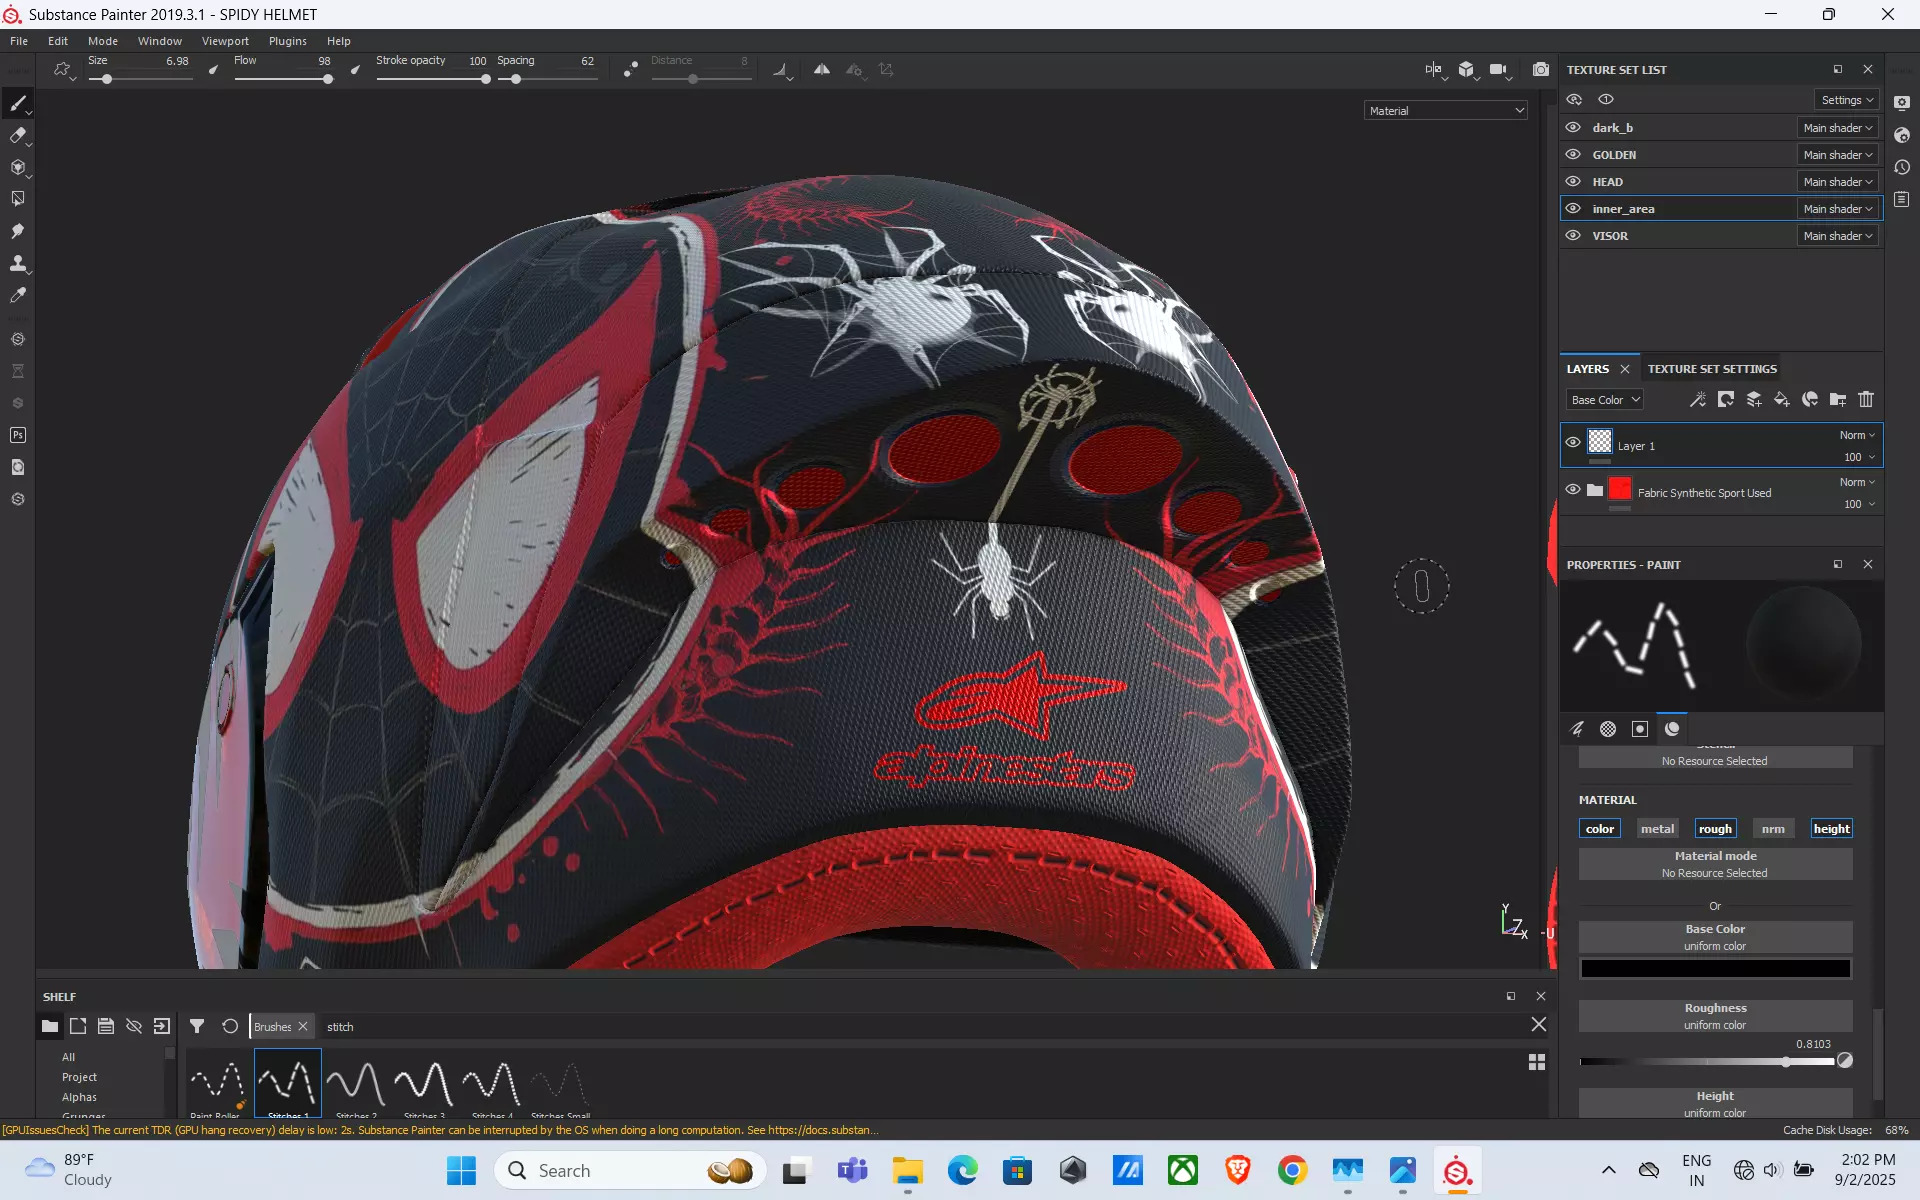The height and width of the screenshot is (1200, 1920).
Task: Open the Brush properties tab icon
Action: (1577, 729)
